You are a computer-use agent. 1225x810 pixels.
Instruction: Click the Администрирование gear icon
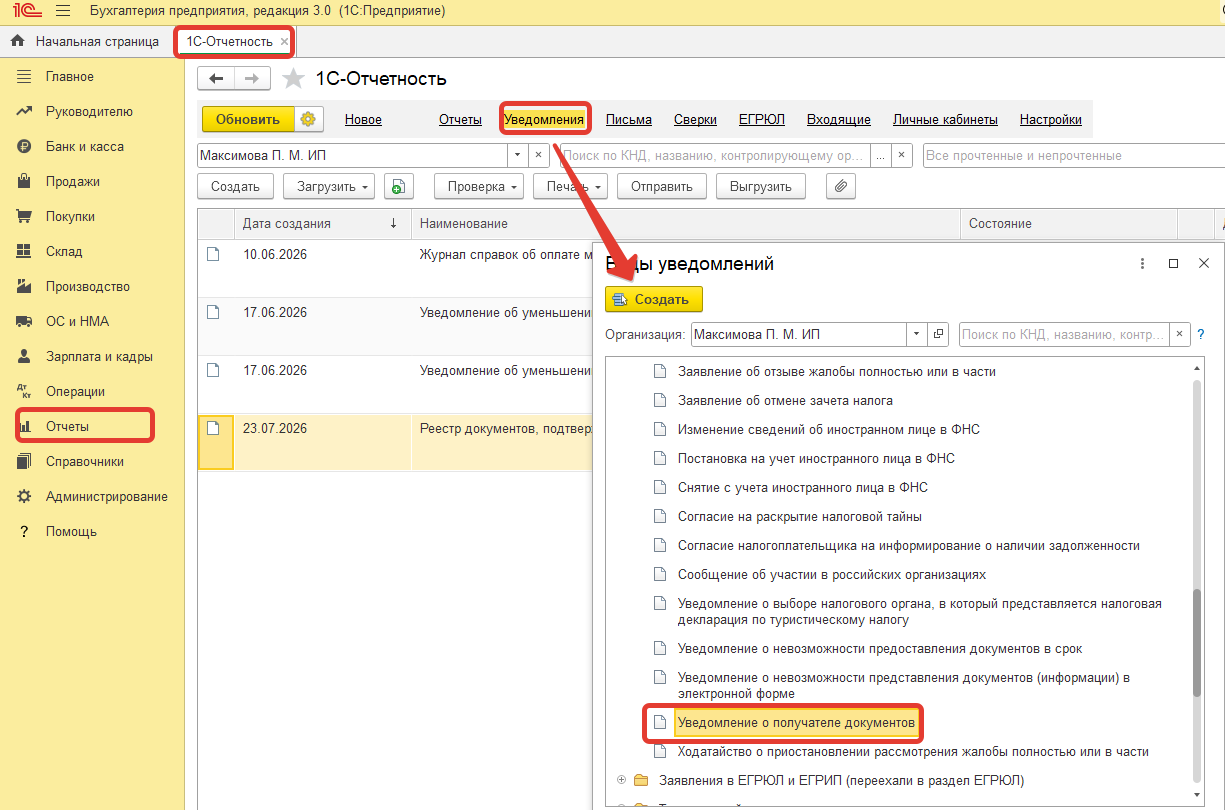(25, 497)
